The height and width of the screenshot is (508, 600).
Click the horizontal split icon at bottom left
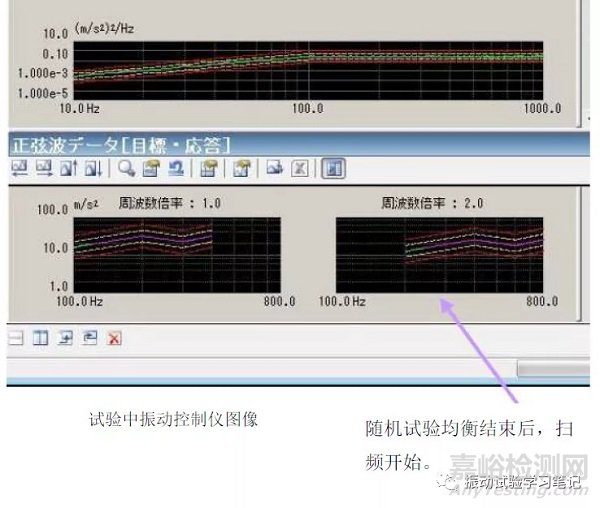coord(16,338)
